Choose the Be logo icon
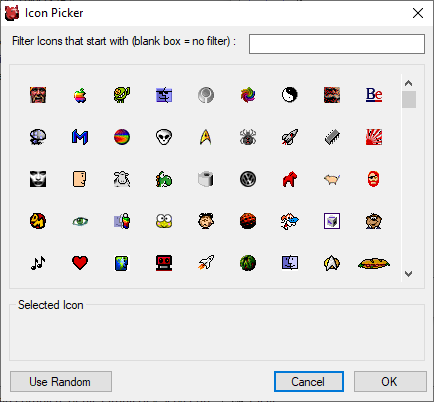This screenshot has height=402, width=434. coord(374,95)
